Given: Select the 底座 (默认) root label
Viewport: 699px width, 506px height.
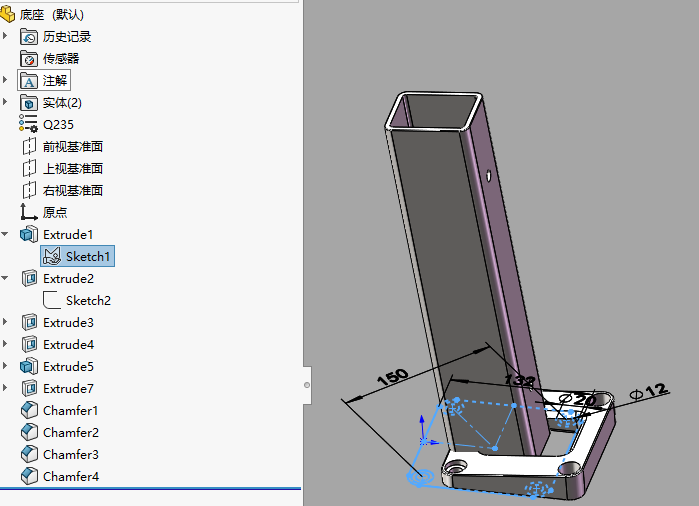Looking at the screenshot, I should click(x=52, y=15).
